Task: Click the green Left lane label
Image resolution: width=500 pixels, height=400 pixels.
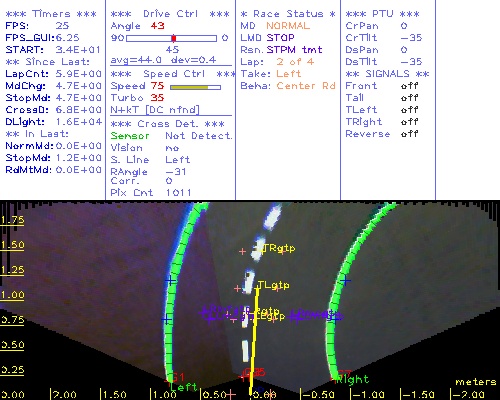Action: pyautogui.click(x=183, y=387)
